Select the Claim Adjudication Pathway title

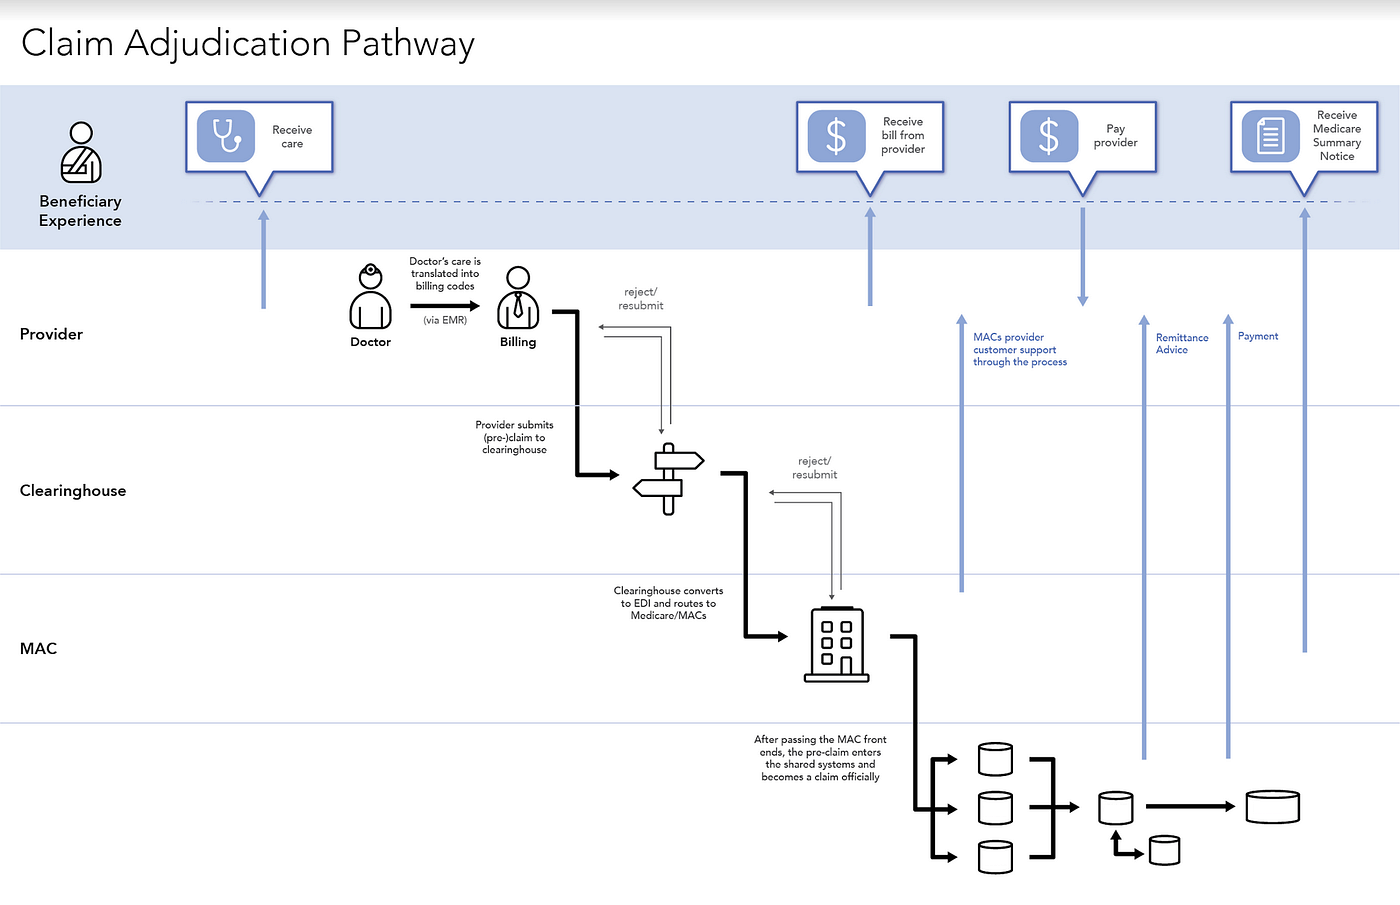[x=248, y=43]
